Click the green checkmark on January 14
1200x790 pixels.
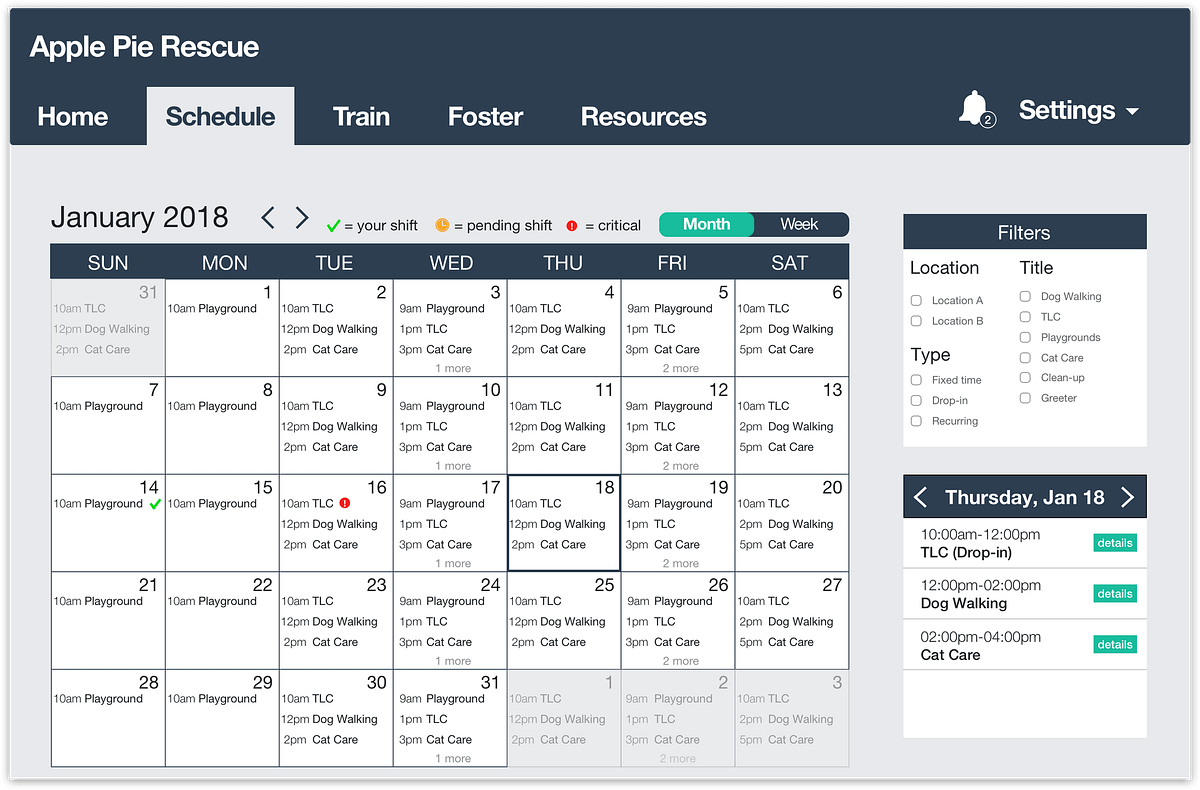click(154, 504)
